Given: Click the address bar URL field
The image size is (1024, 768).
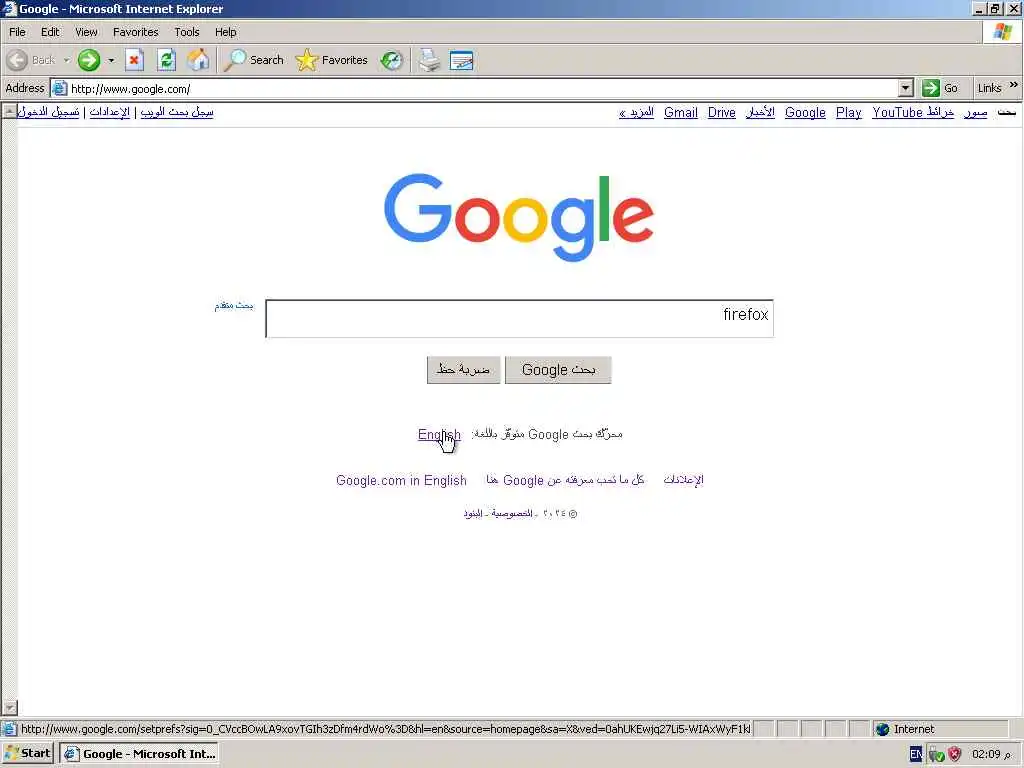Looking at the screenshot, I should 483,89.
